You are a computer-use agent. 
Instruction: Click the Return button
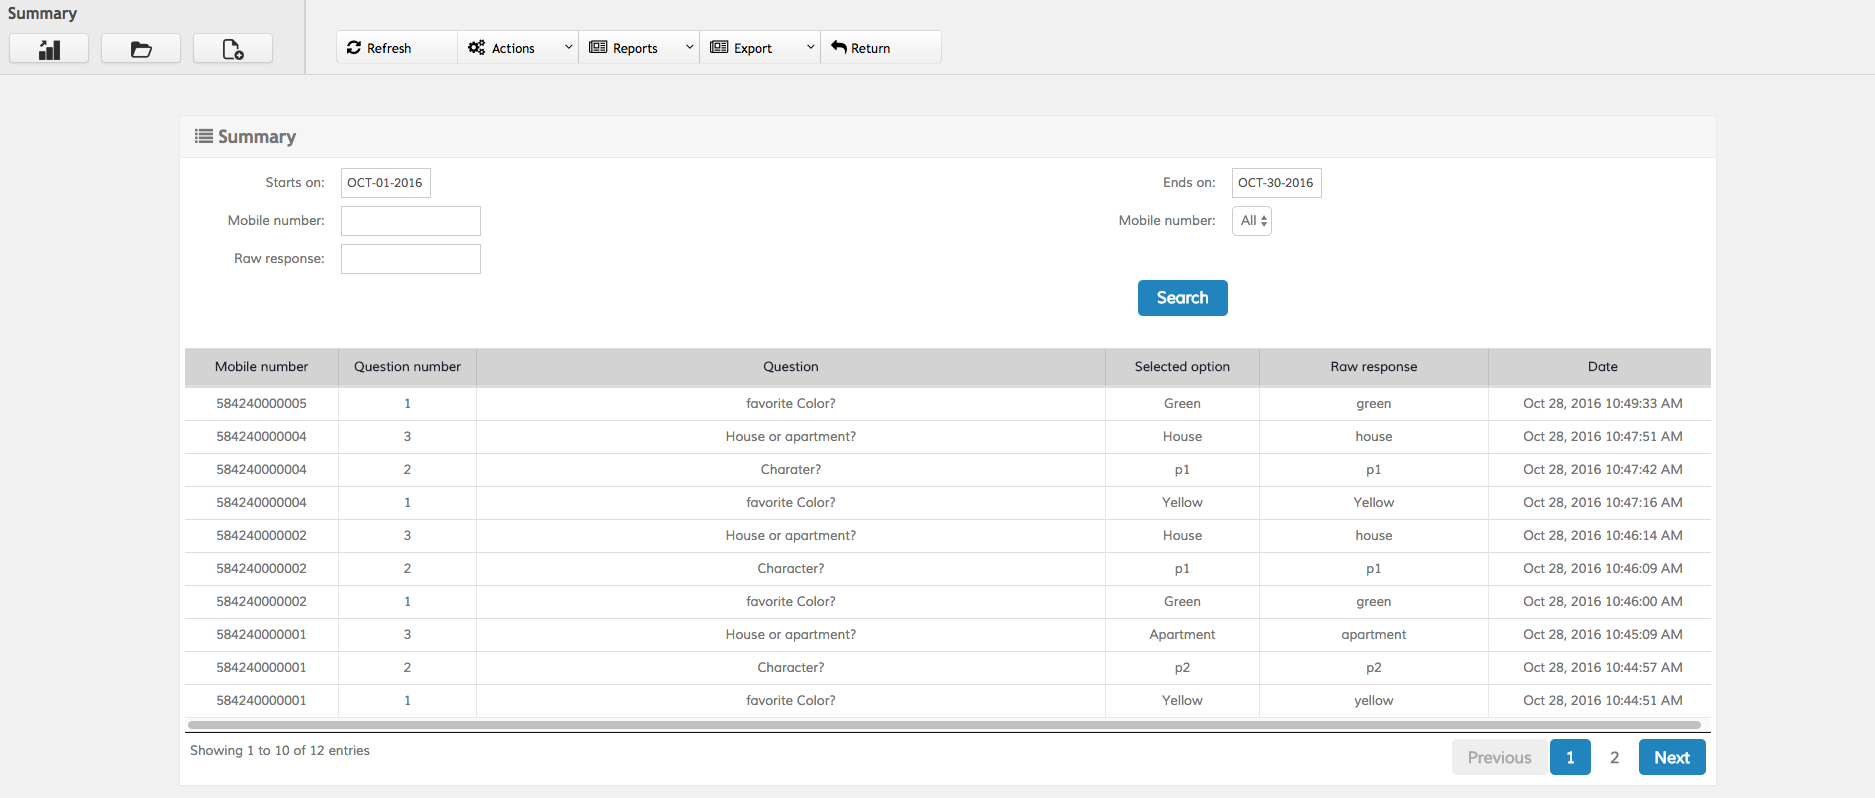coord(862,48)
